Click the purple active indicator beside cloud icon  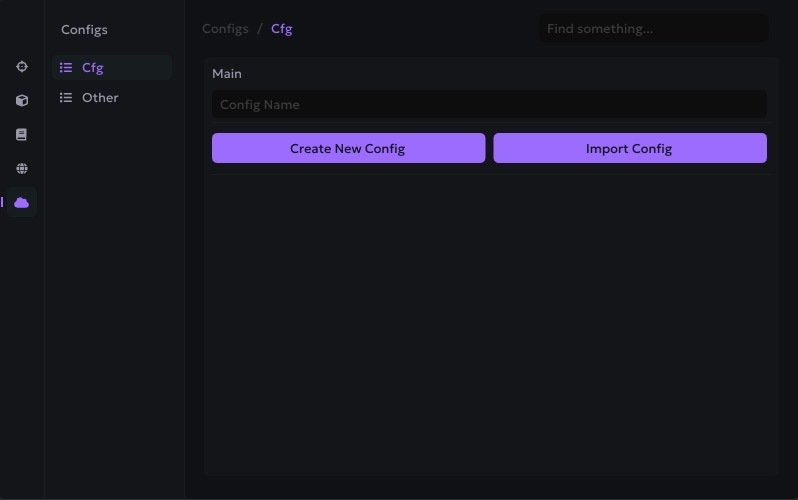(x=2, y=203)
